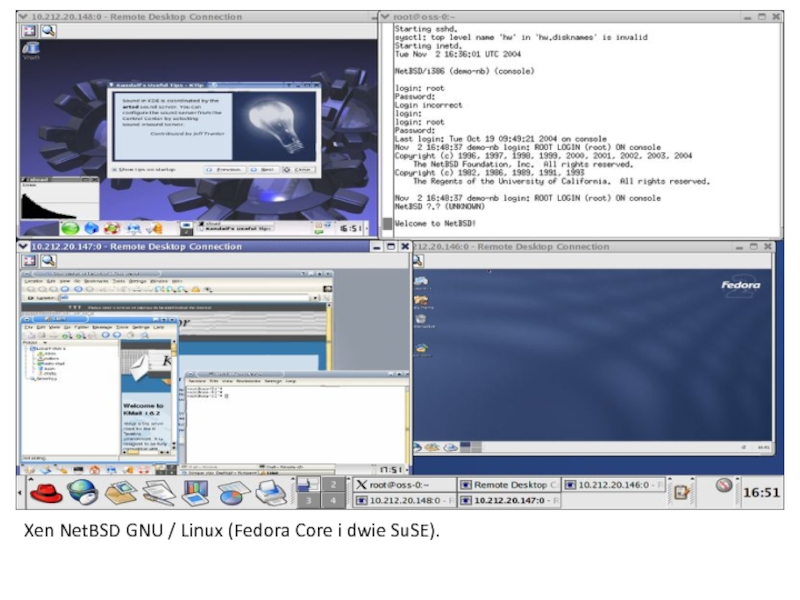Viewport: 800px width, 600px height.
Task: Click vertical scrollbar of KMail welcome pane
Action: point(174,395)
